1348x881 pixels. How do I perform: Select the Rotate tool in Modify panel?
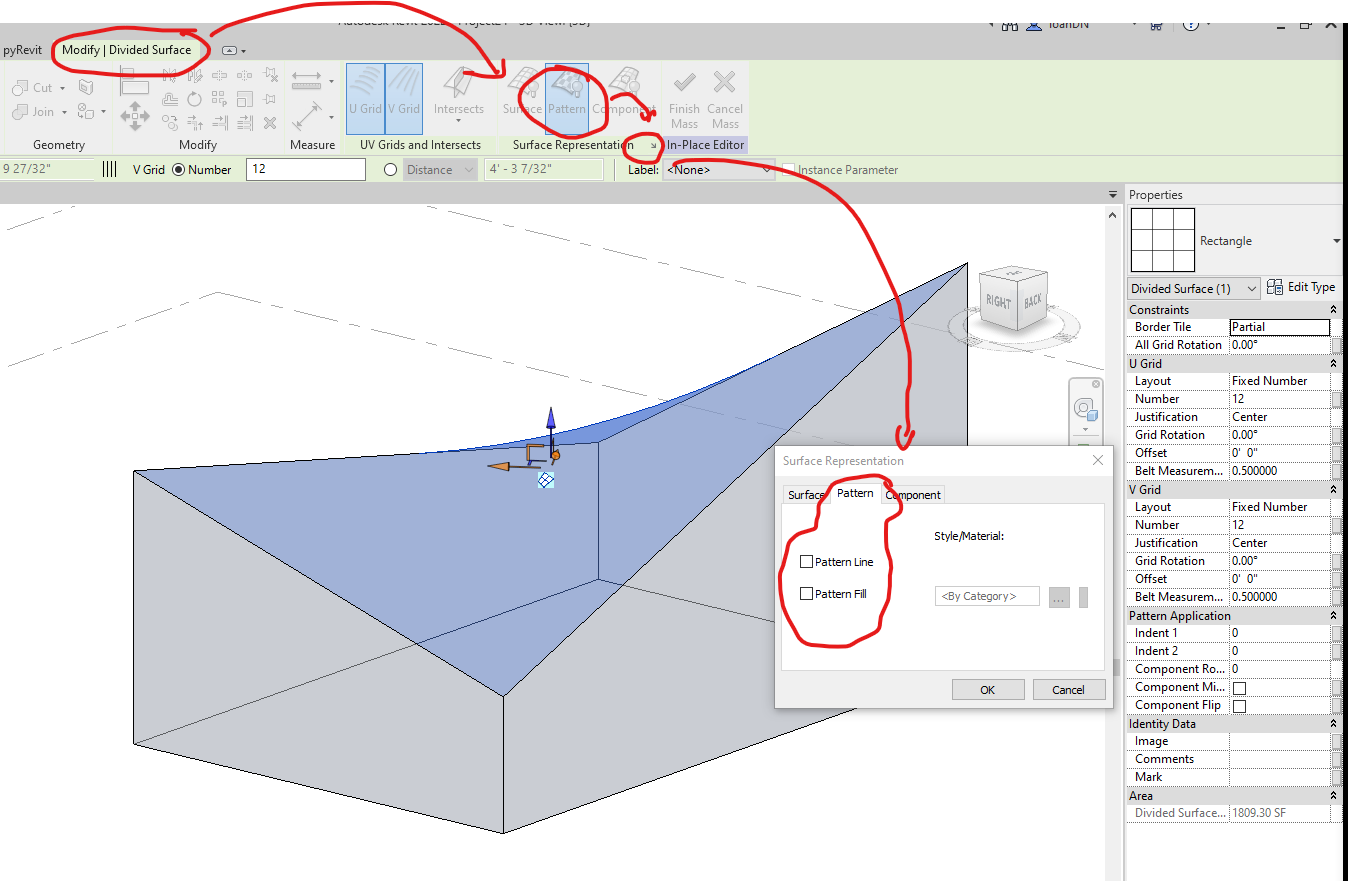pos(194,99)
